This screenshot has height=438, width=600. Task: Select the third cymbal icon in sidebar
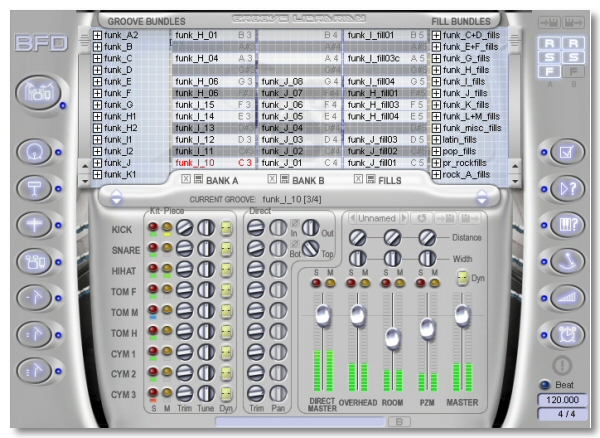pos(34,371)
